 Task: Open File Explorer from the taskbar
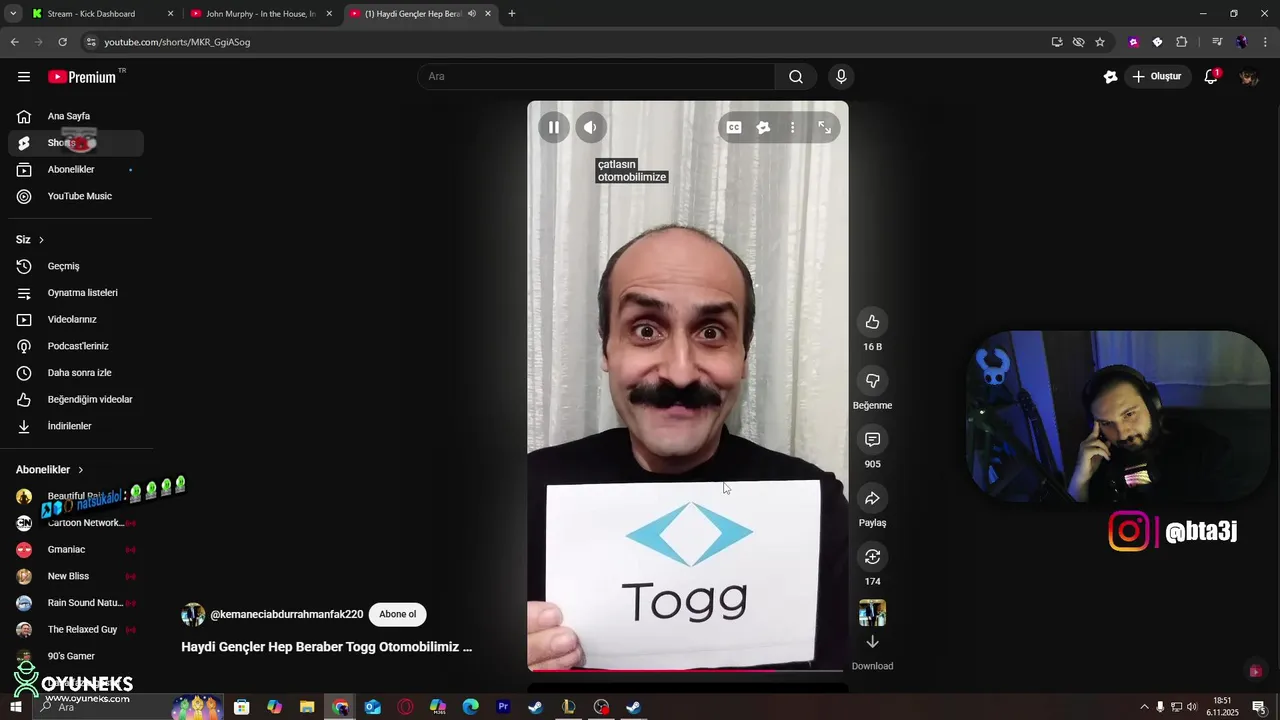pos(307,707)
